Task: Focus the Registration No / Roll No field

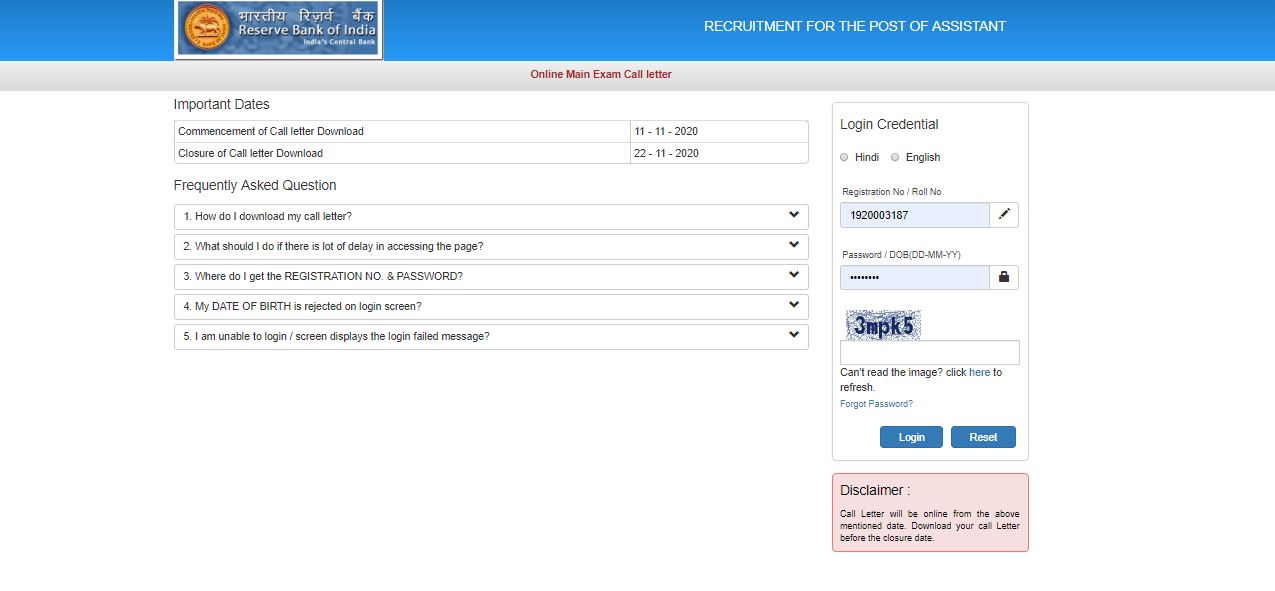Action: pyautogui.click(x=914, y=215)
